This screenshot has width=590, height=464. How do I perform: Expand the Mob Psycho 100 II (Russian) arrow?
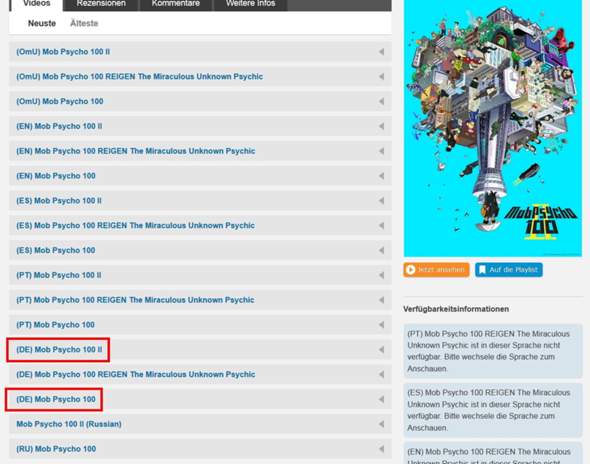click(x=381, y=424)
